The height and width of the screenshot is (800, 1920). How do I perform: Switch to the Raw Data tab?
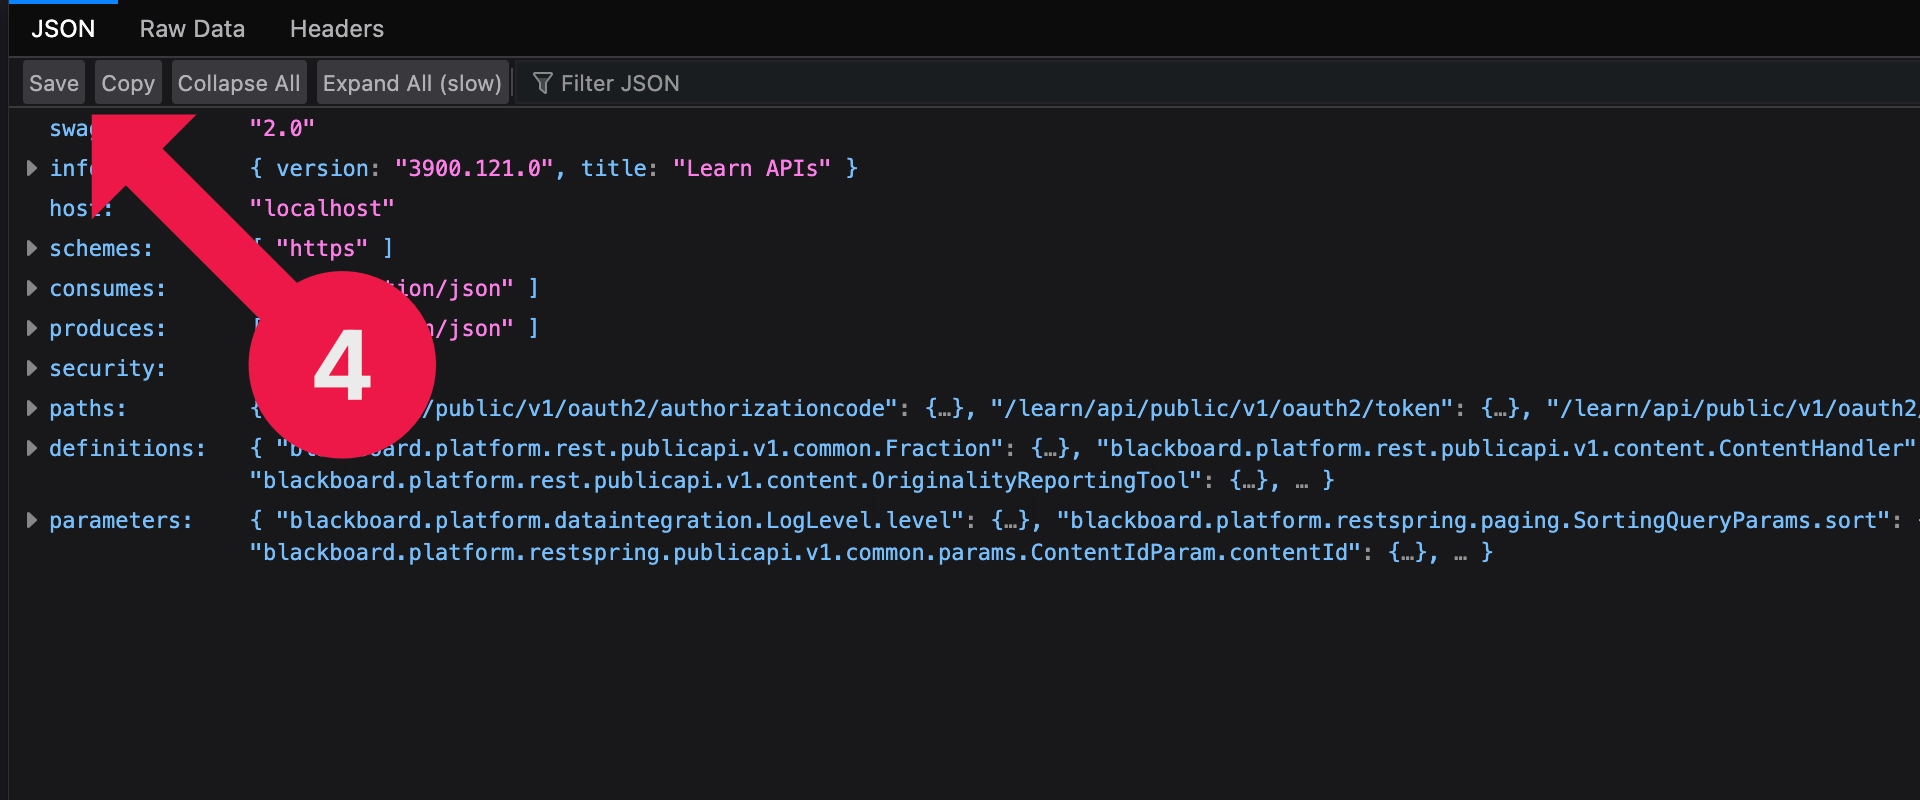192,29
